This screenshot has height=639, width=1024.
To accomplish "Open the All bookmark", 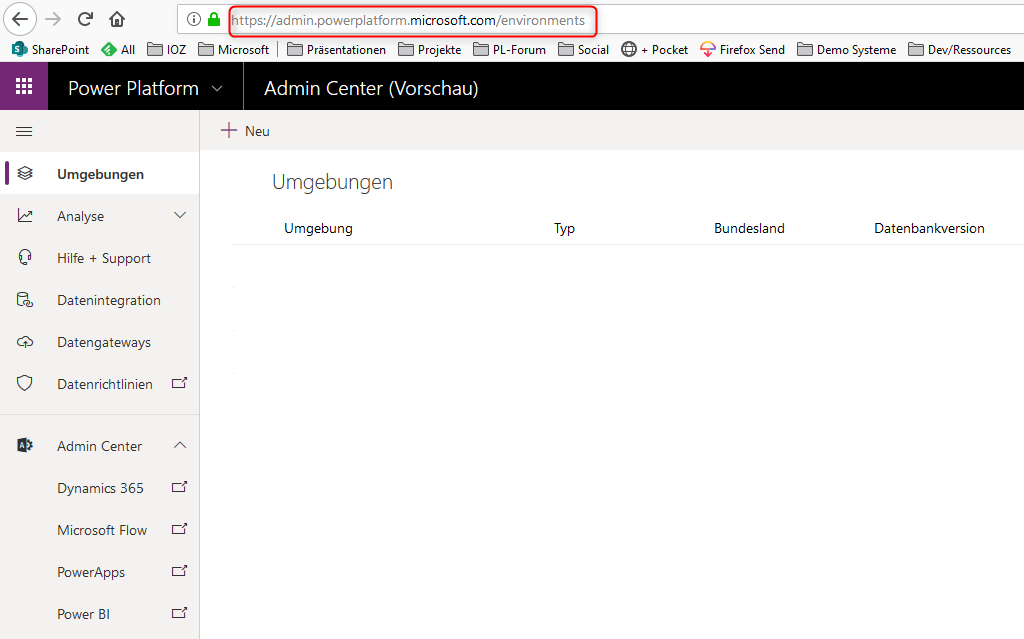I will tap(119, 50).
